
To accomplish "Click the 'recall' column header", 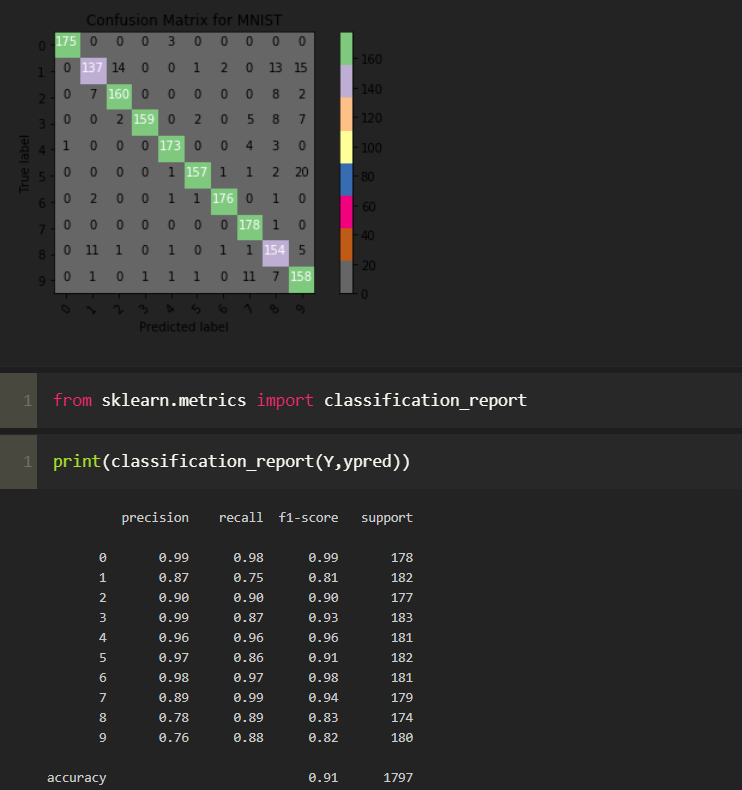I will tap(241, 518).
